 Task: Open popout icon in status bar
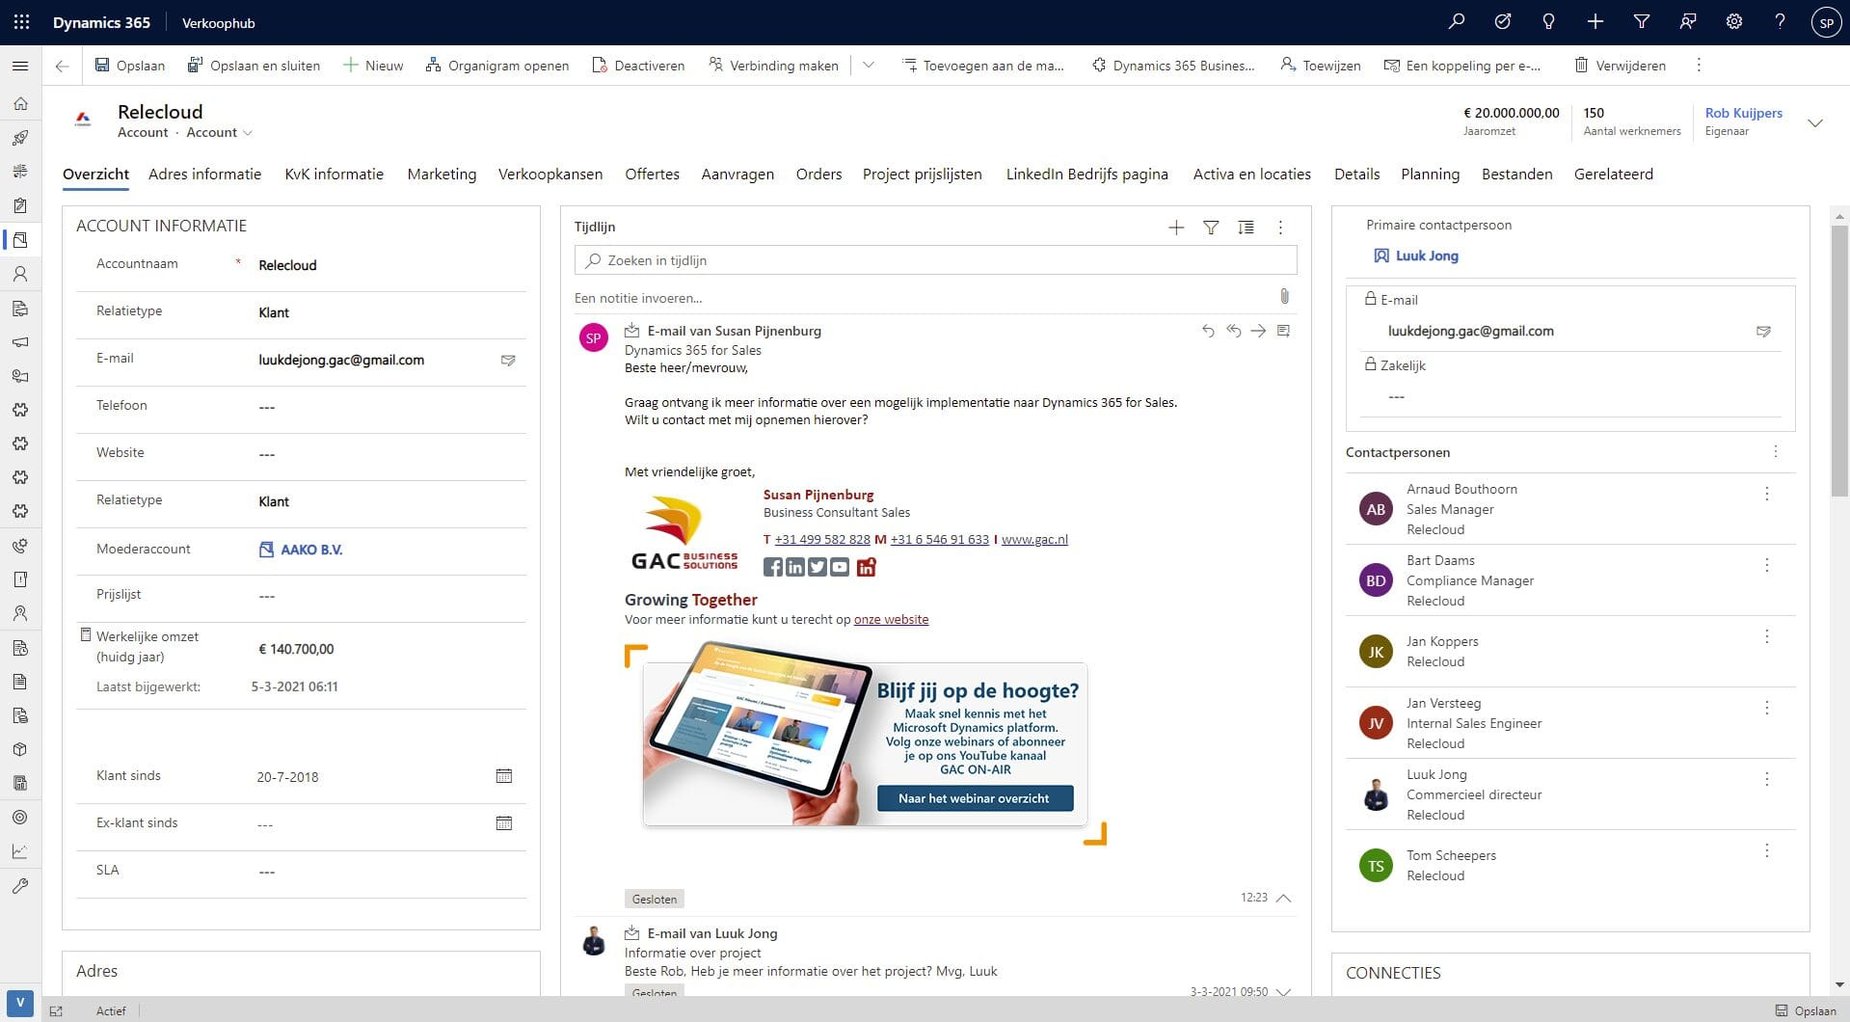coord(56,1011)
